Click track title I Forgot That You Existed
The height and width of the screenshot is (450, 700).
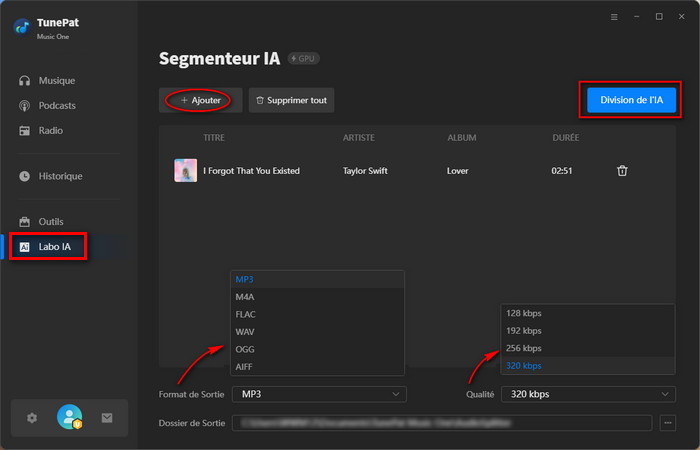[x=251, y=171]
